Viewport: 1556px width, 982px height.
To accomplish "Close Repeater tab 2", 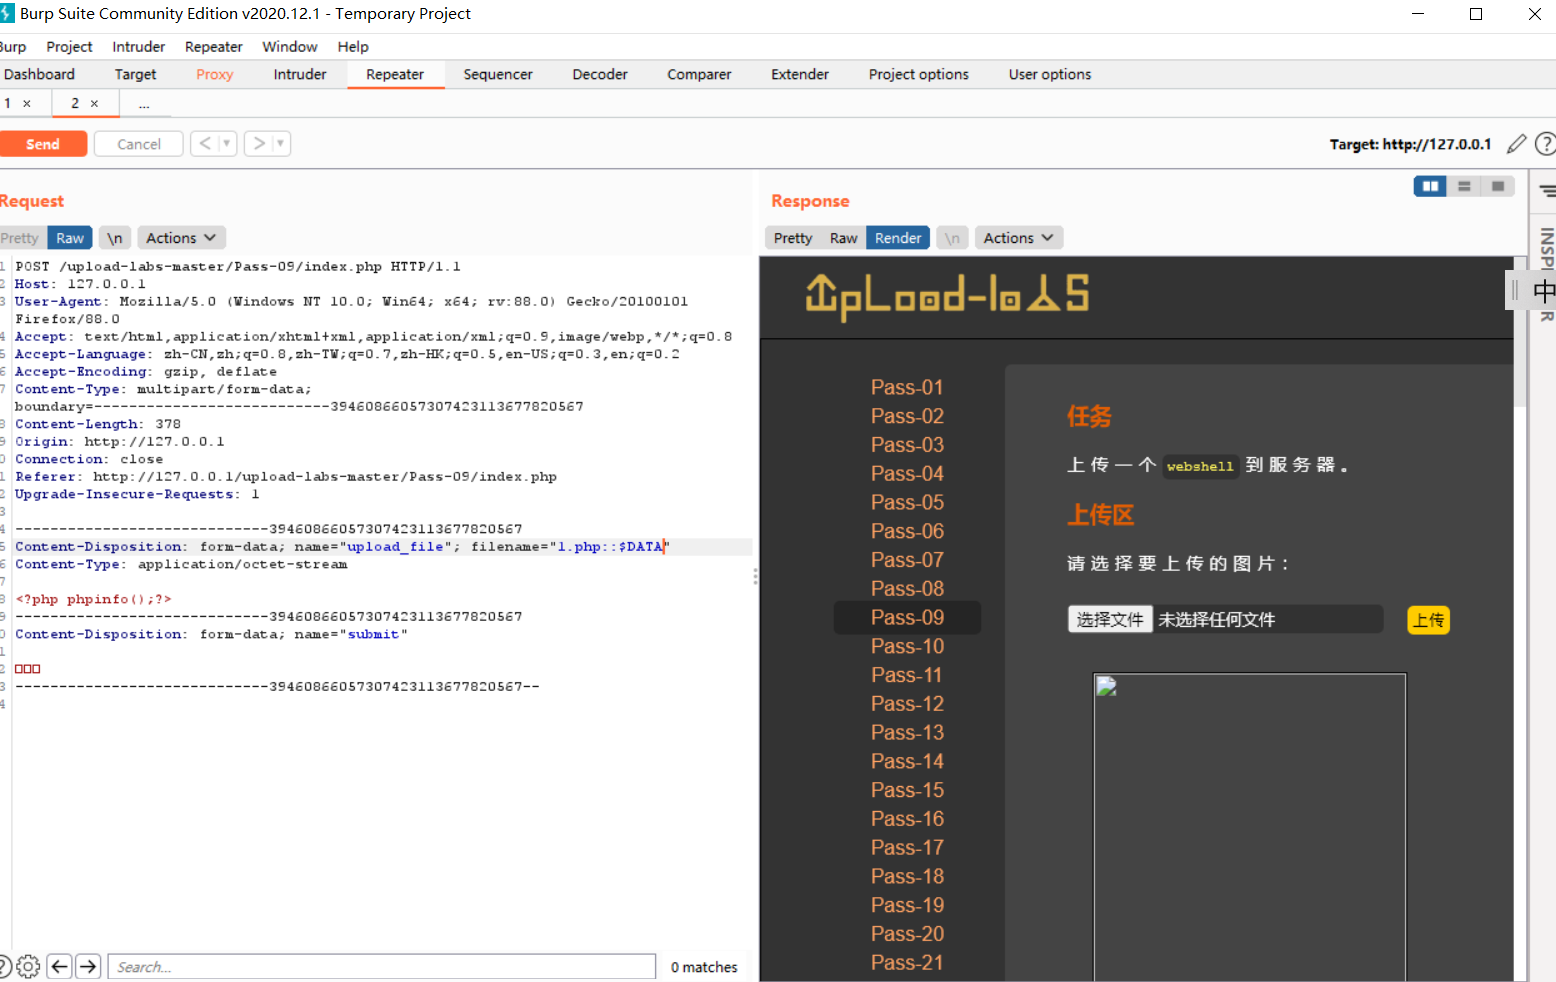I will click(94, 103).
